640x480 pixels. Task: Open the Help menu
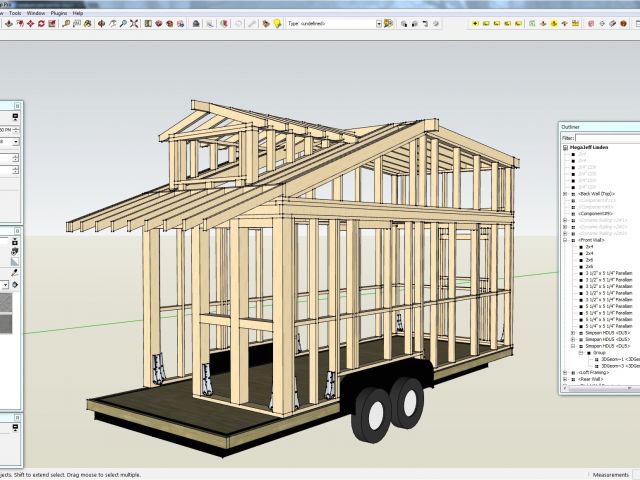point(78,12)
